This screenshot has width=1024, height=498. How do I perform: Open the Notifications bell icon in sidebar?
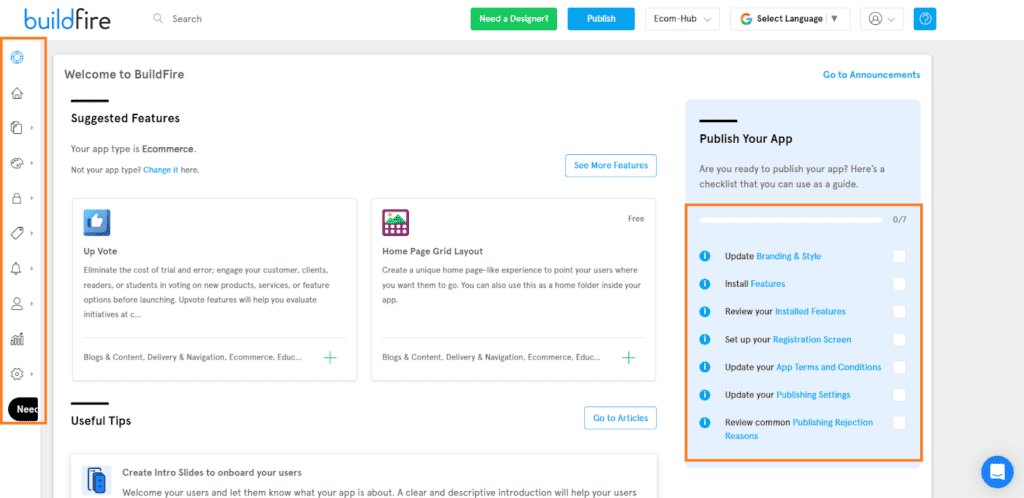17,268
